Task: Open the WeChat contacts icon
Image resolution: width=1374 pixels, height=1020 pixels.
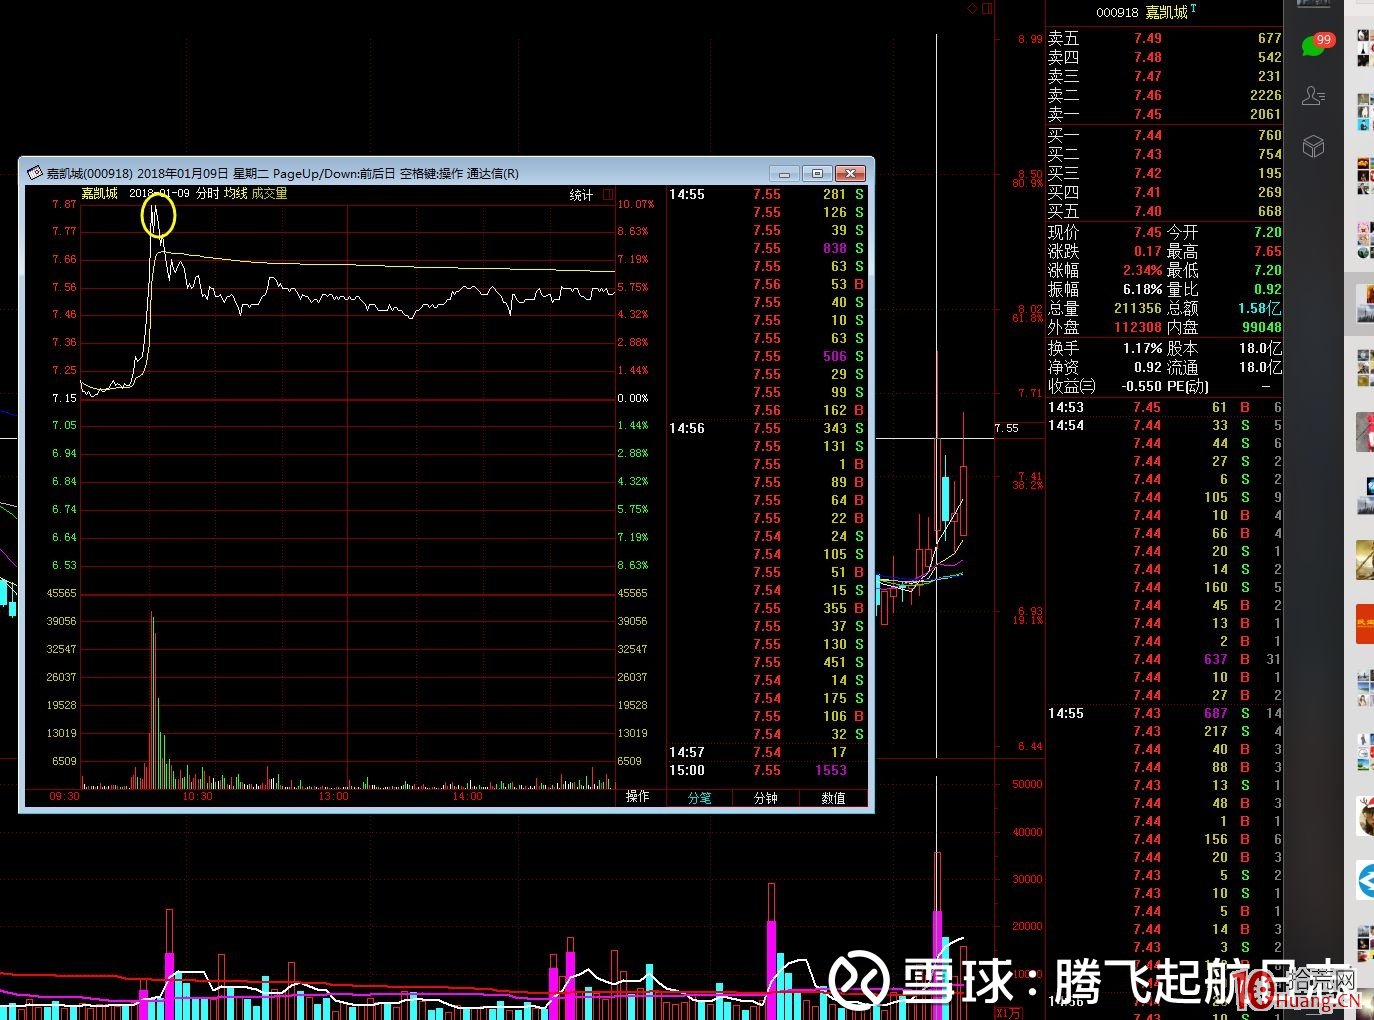Action: 1313,96
